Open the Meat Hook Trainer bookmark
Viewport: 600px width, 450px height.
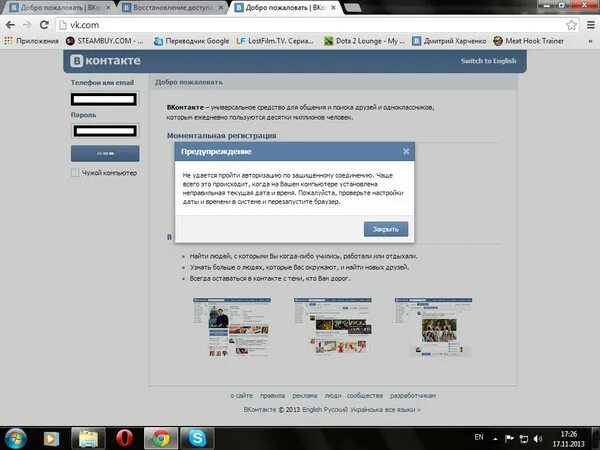[528, 41]
